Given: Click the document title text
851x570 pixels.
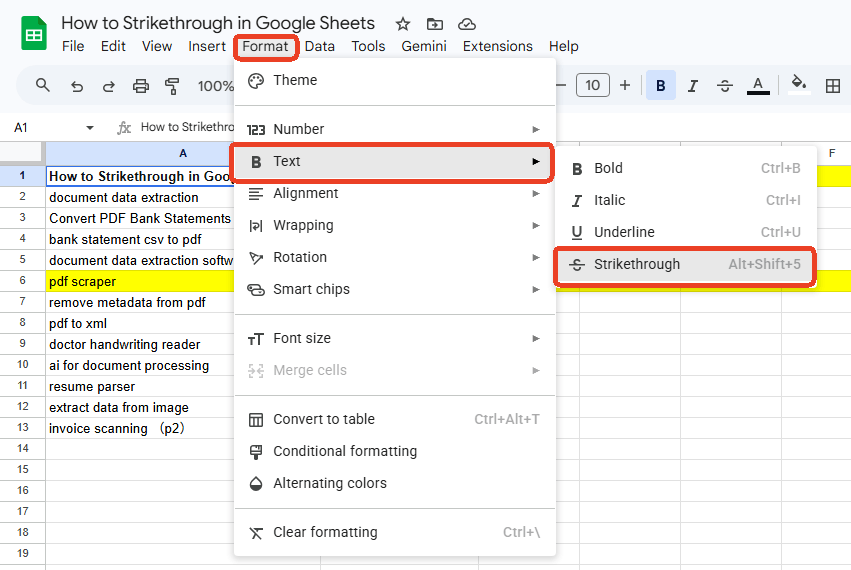Looking at the screenshot, I should (x=218, y=23).
